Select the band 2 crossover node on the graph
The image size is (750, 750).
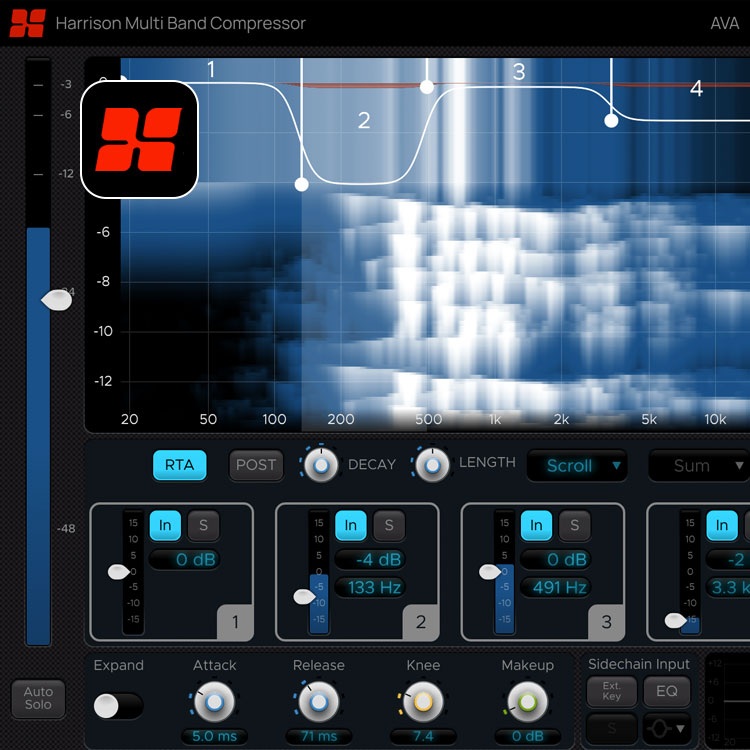click(x=301, y=184)
